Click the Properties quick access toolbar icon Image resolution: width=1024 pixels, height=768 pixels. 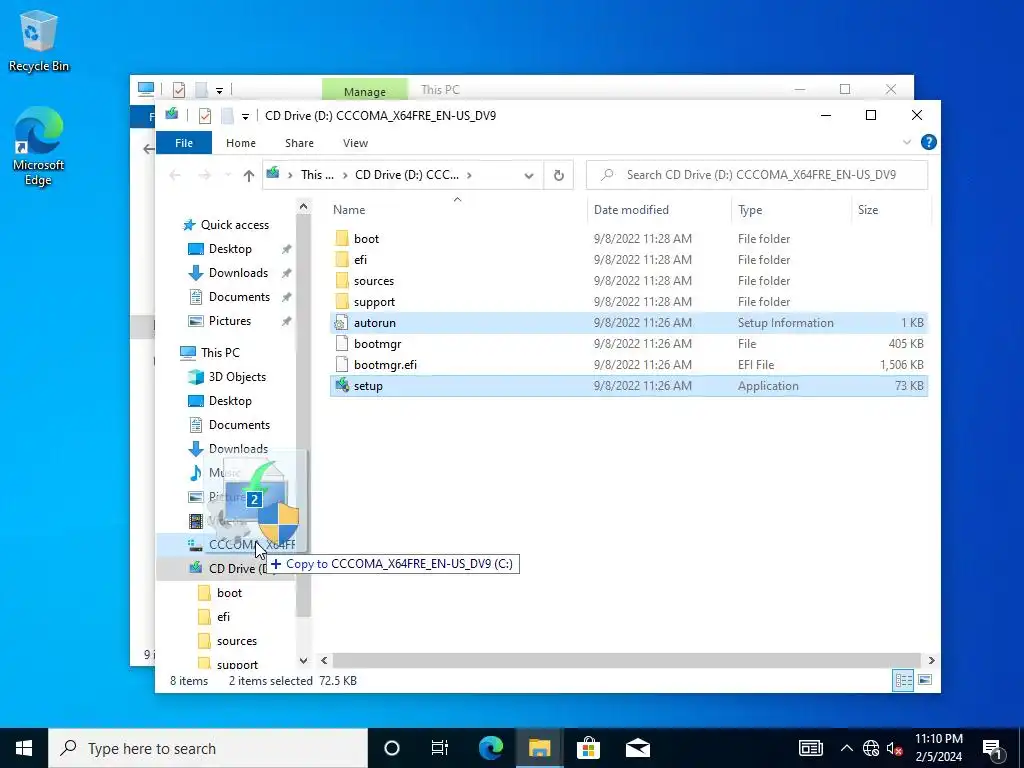coord(204,116)
